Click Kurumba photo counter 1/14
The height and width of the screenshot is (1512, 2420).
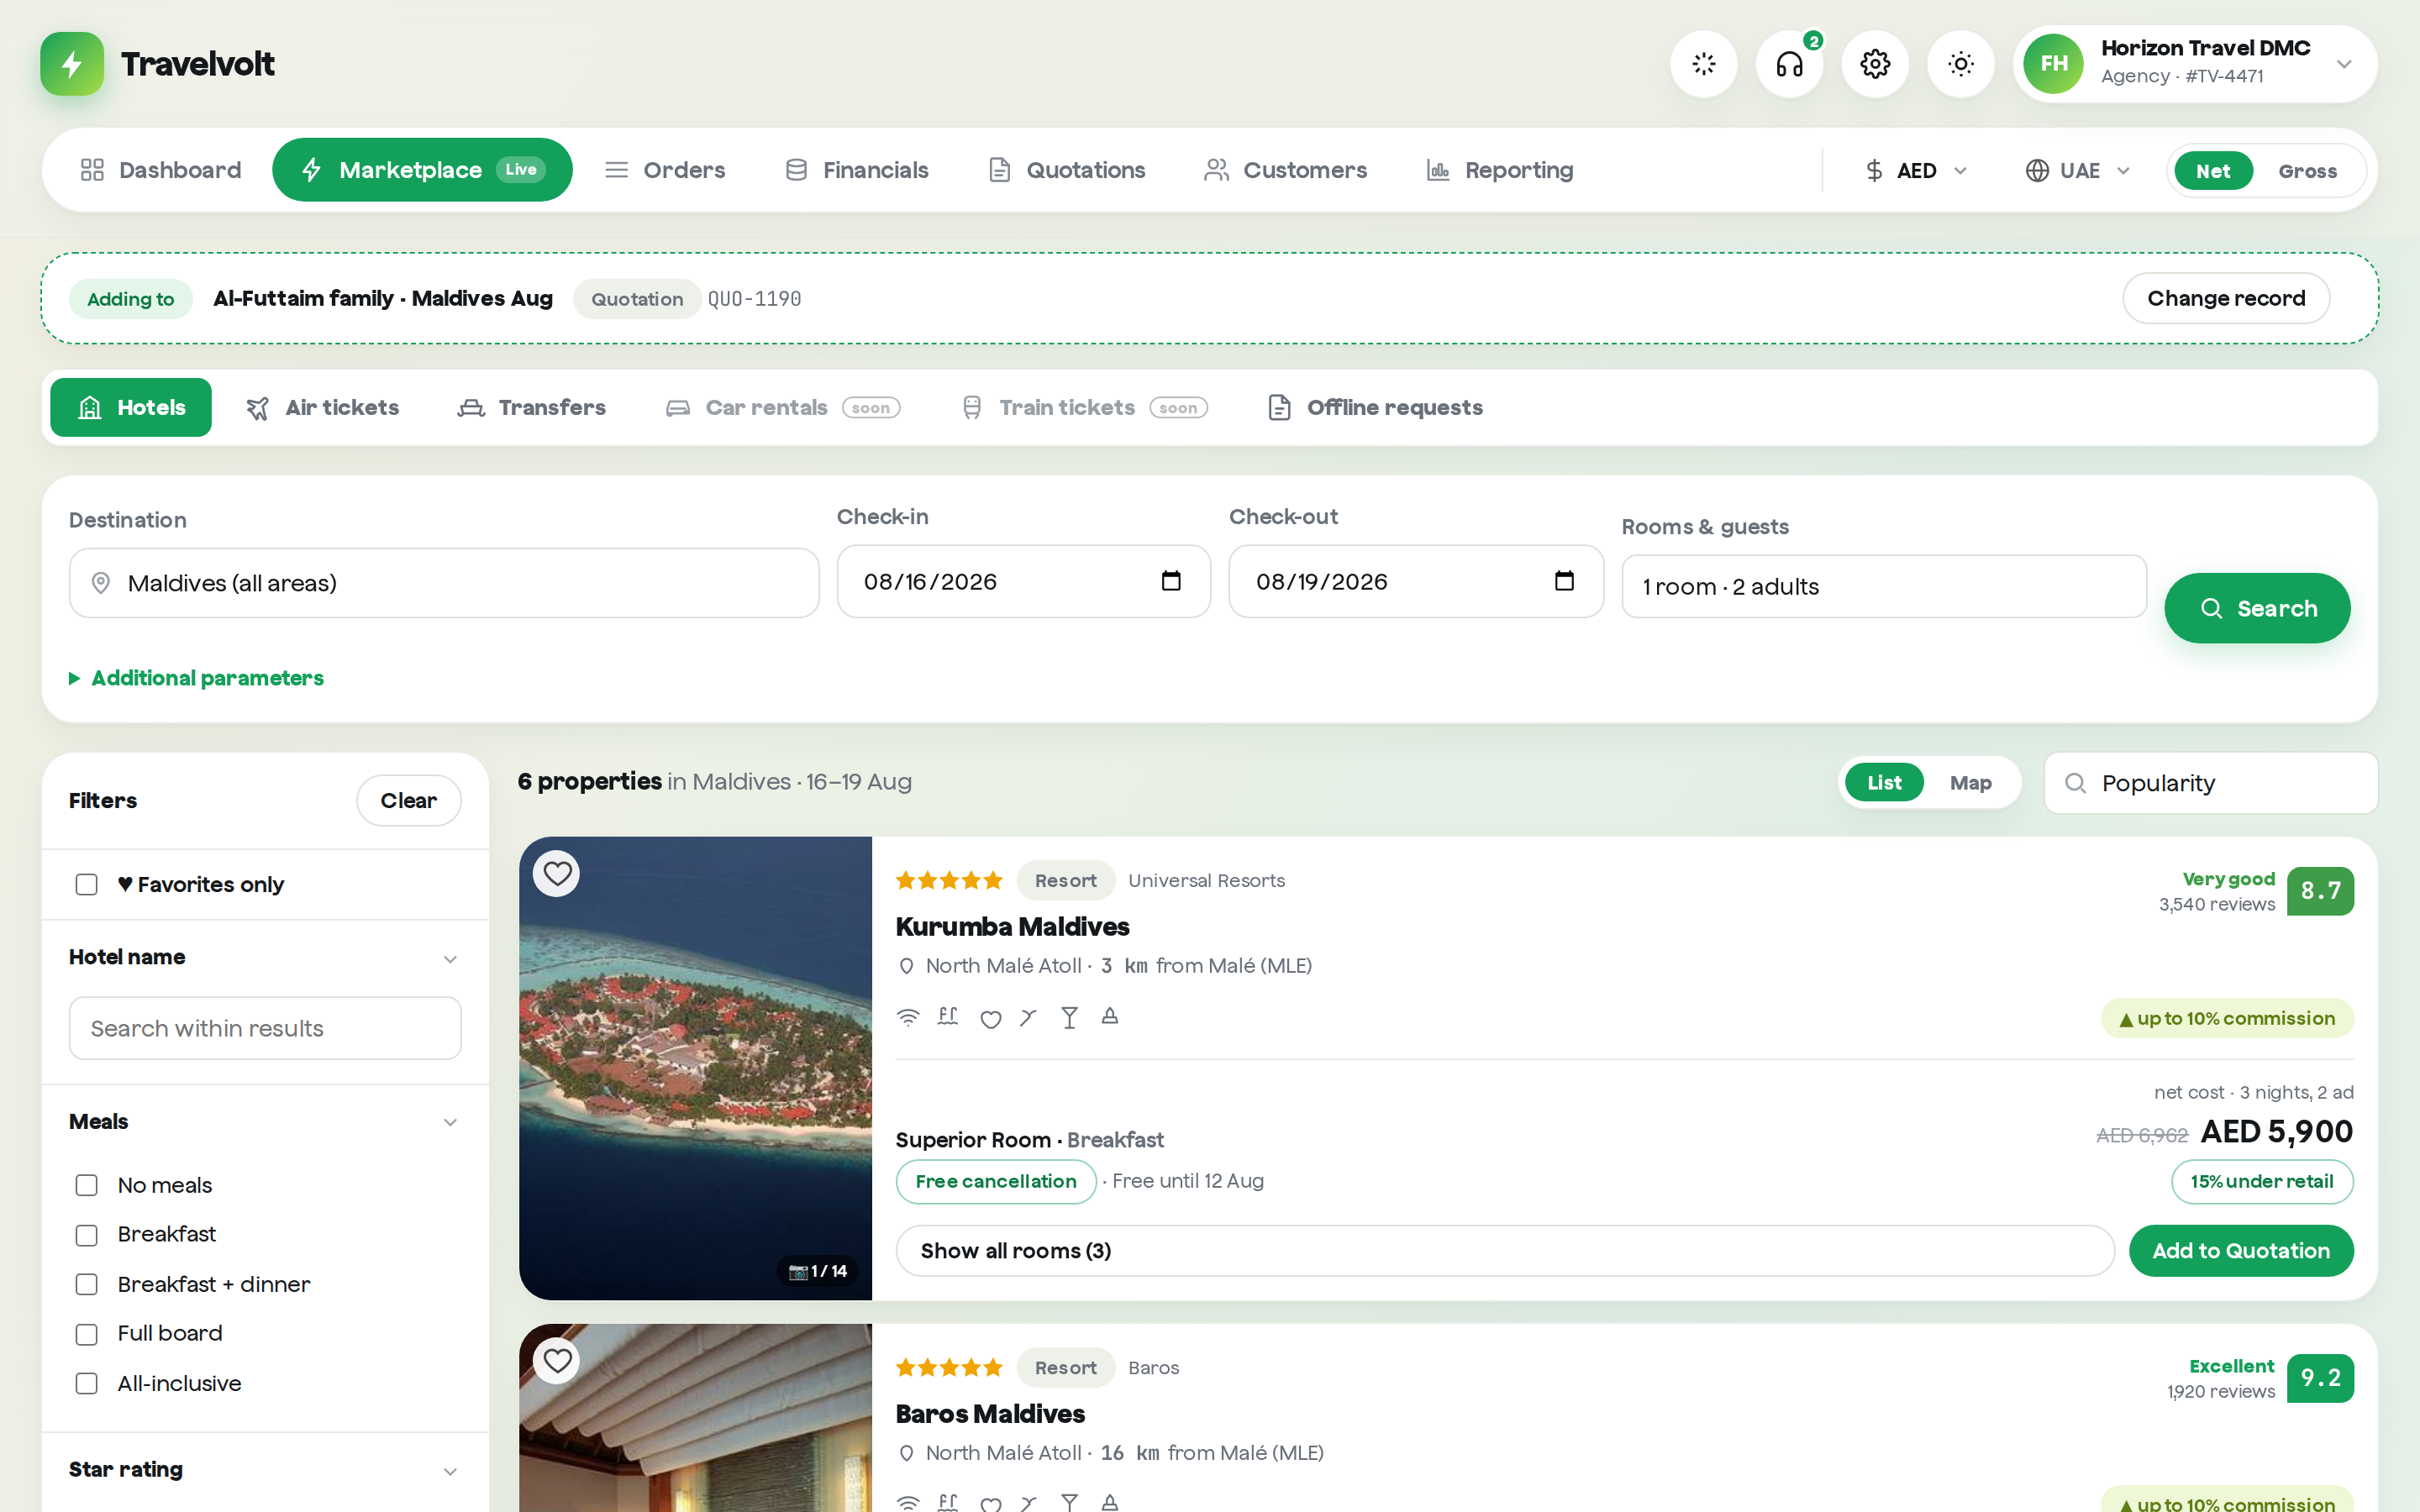[817, 1271]
